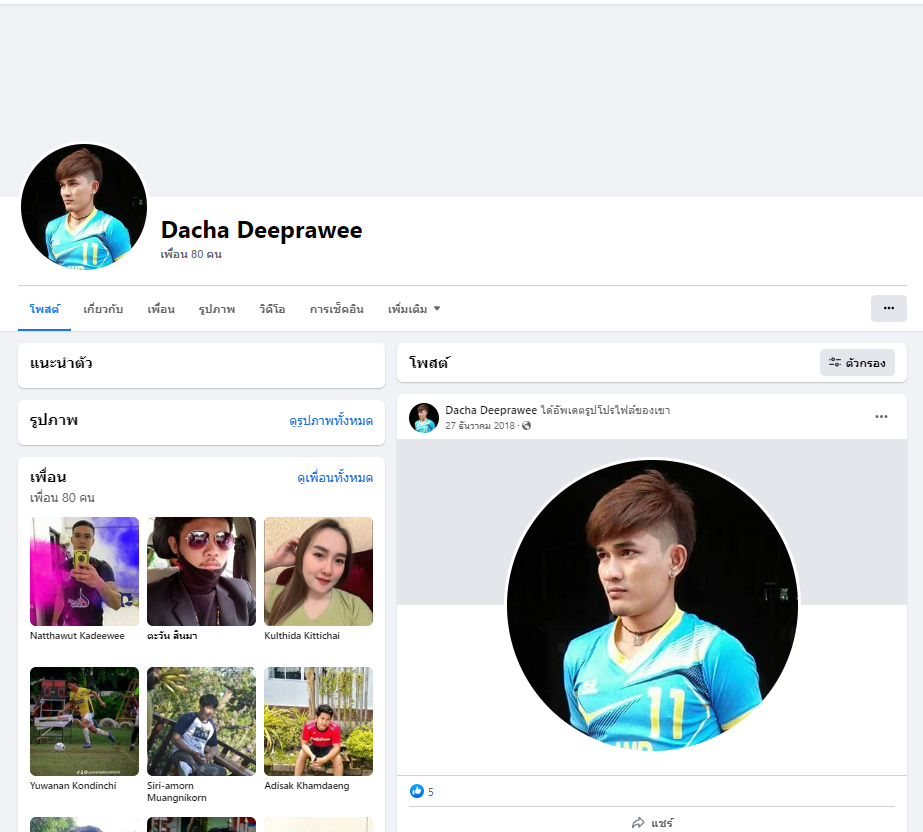Open the profile options three-dot button
Screen dimensions: 923x832
pos(888,308)
